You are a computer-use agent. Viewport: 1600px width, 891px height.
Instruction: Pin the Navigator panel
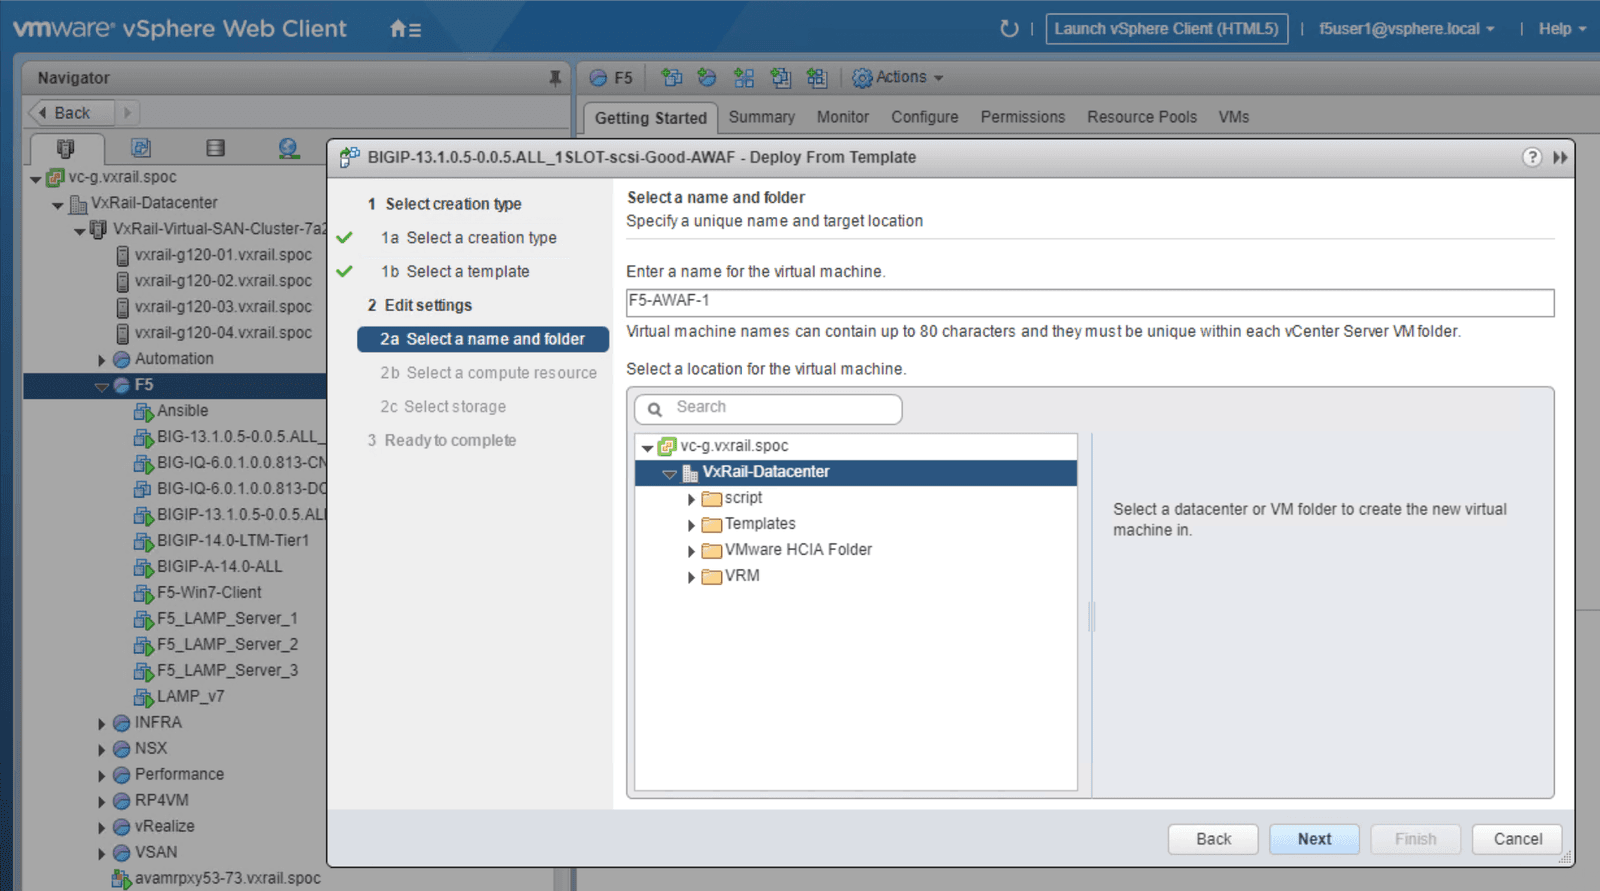pyautogui.click(x=555, y=78)
